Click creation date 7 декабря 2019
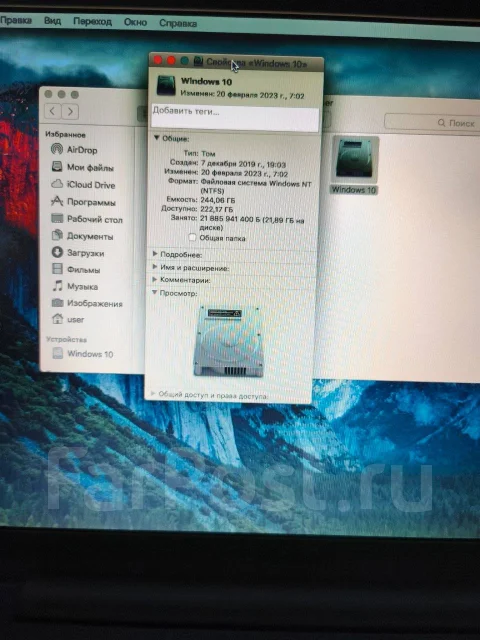480x640 pixels. pyautogui.click(x=243, y=164)
